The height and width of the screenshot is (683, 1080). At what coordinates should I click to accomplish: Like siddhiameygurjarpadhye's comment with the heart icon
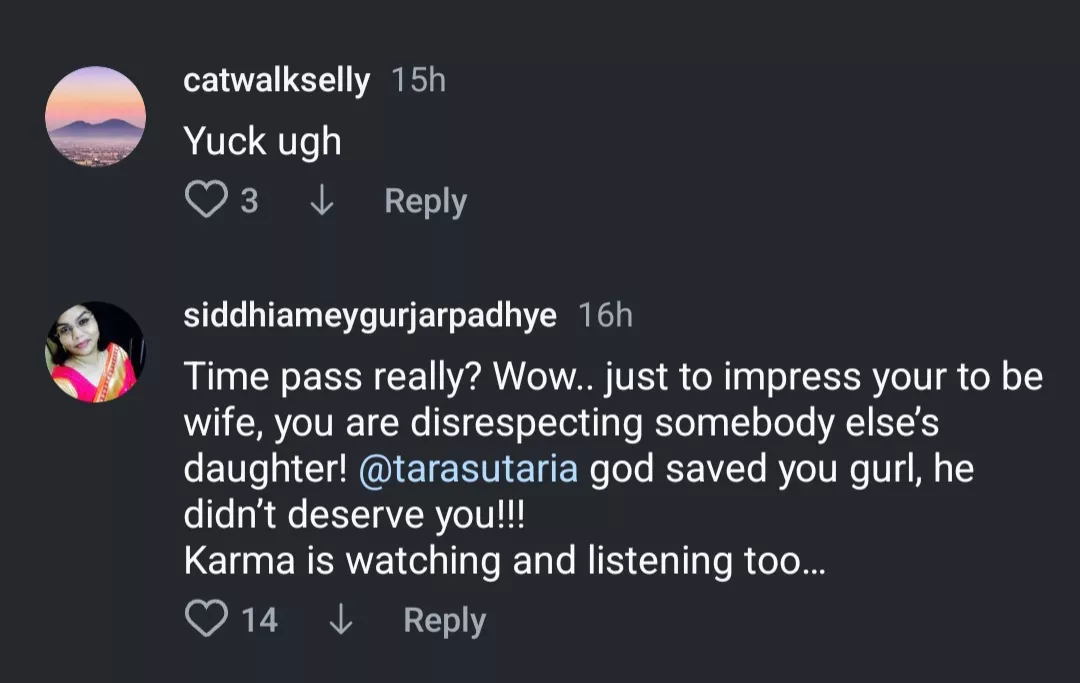coord(206,619)
